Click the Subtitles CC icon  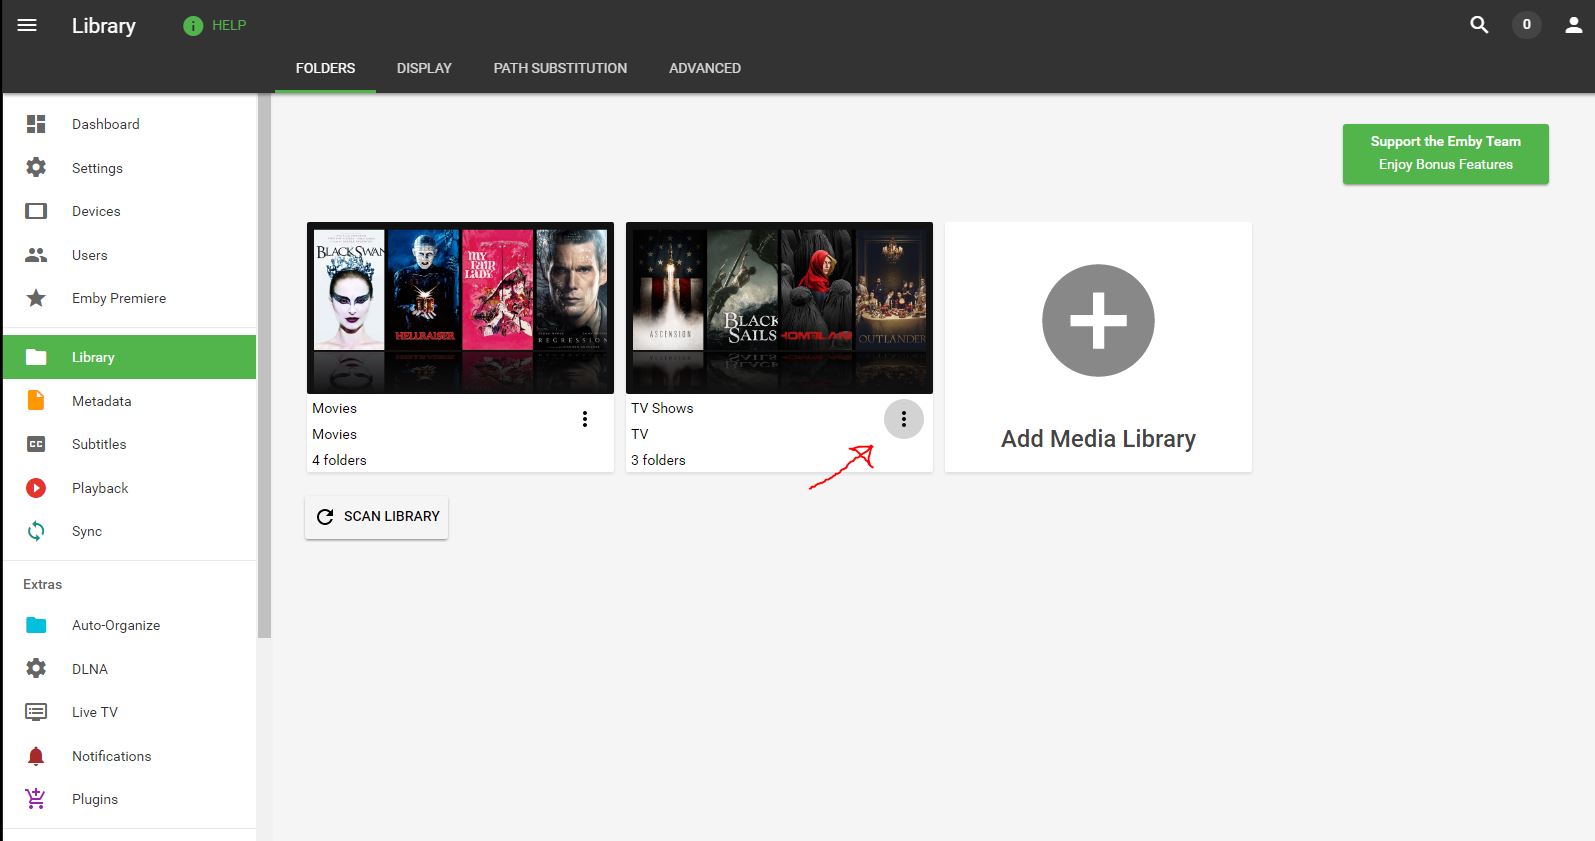click(x=36, y=444)
